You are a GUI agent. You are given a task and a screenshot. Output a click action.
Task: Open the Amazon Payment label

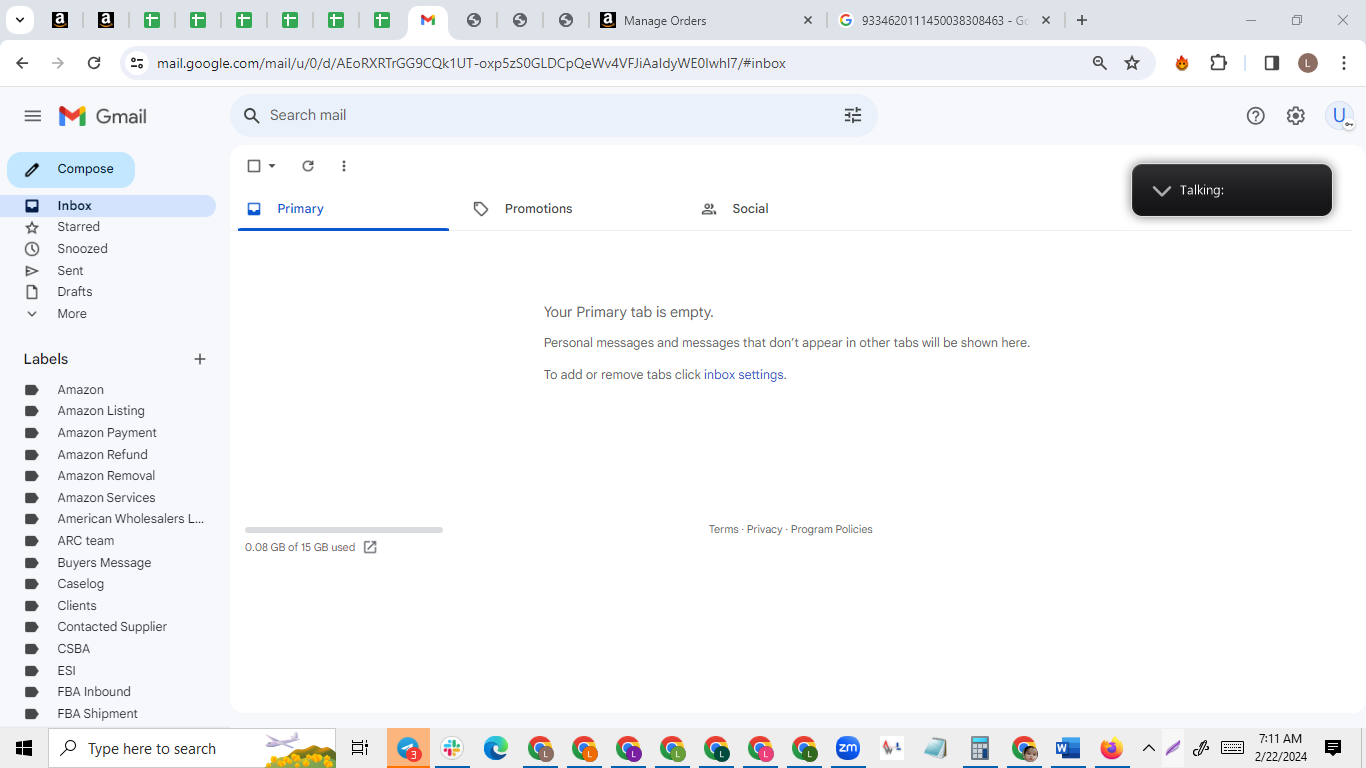pyautogui.click(x=108, y=433)
